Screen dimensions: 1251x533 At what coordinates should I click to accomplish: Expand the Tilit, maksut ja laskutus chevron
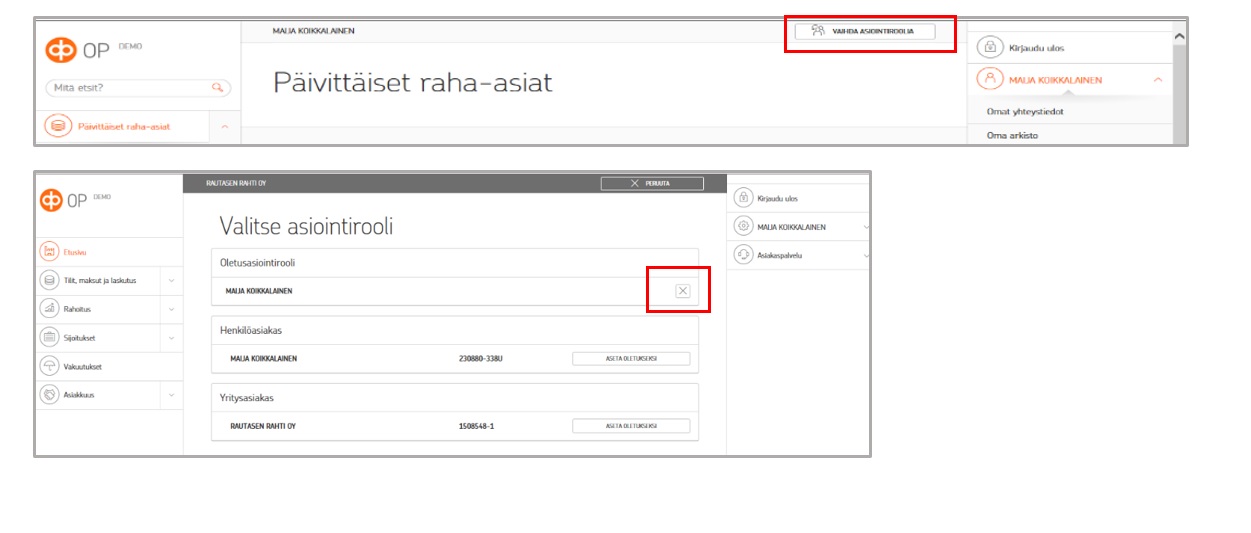pyautogui.click(x=171, y=281)
